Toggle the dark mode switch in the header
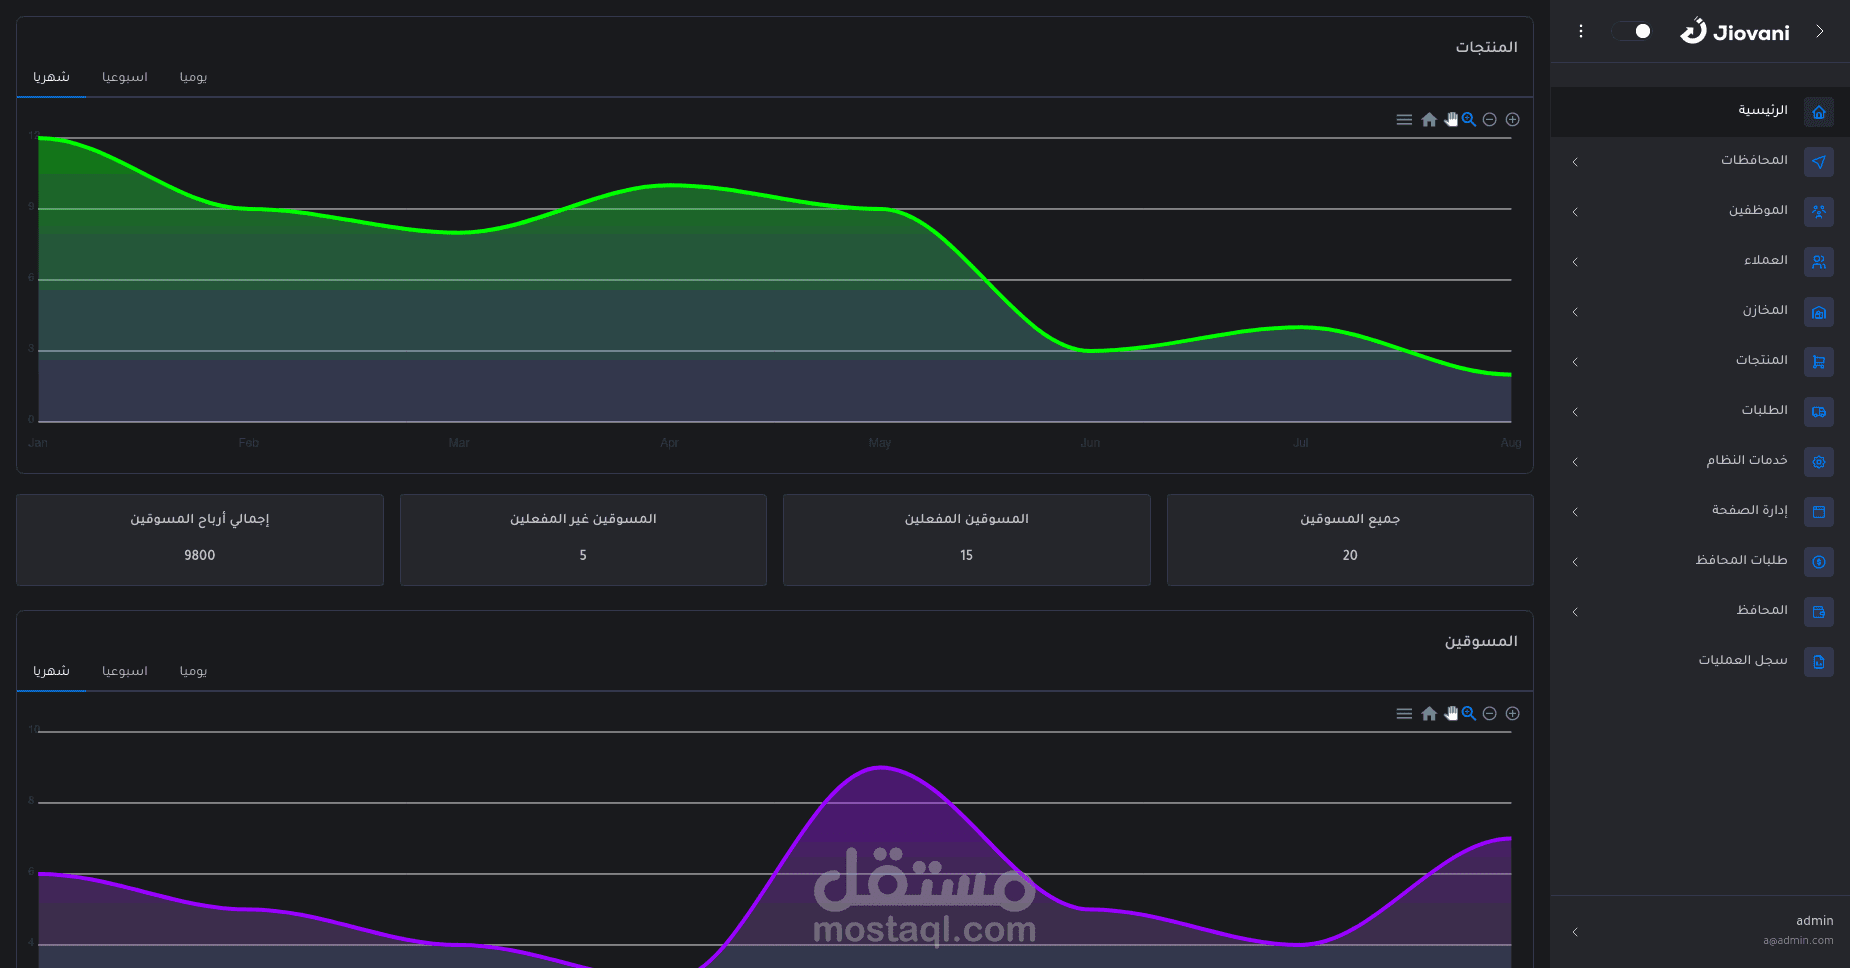This screenshot has height=968, width=1850. [1632, 32]
